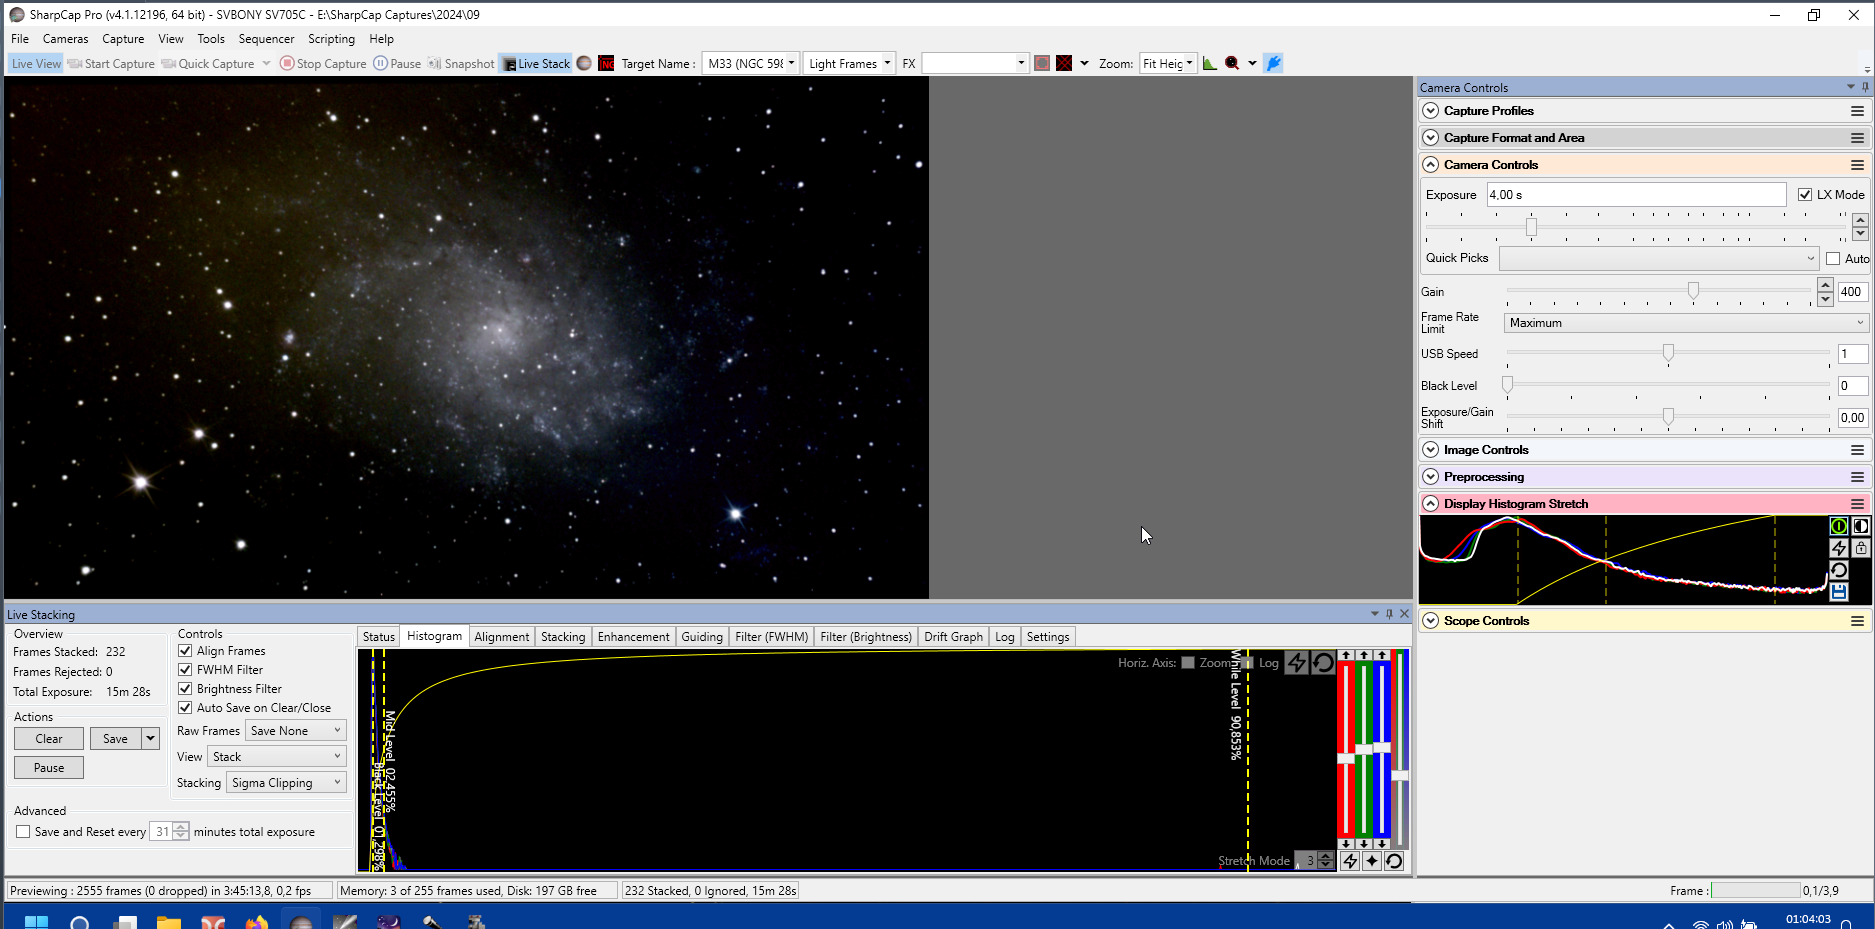Expand the Scope Controls section
The image size is (1875, 929).
(1431, 621)
